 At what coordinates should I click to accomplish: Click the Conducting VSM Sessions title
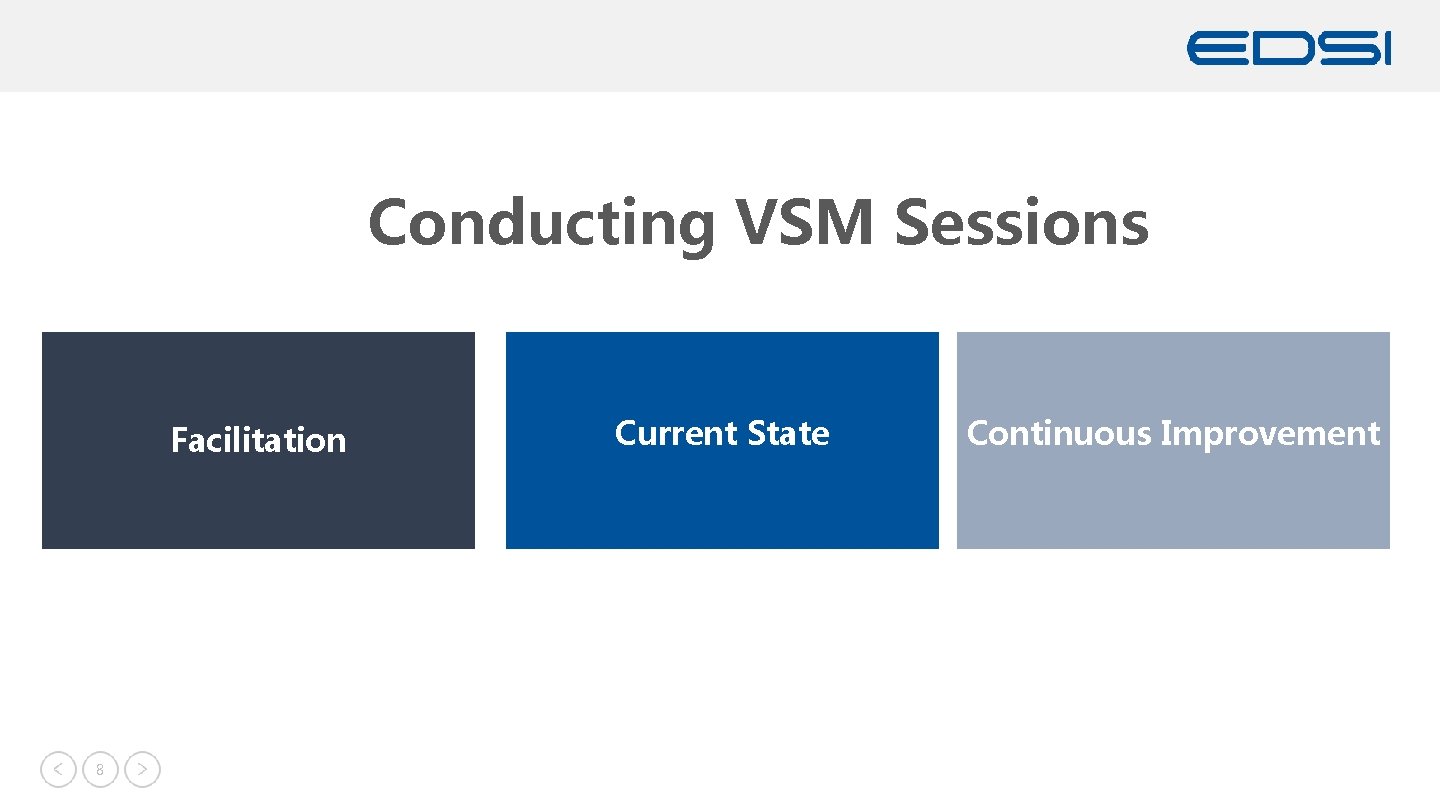tap(758, 222)
